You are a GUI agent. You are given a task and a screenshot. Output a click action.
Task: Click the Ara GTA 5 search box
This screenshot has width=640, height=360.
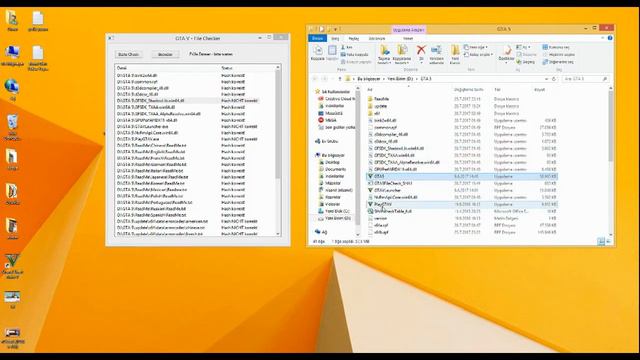585,79
